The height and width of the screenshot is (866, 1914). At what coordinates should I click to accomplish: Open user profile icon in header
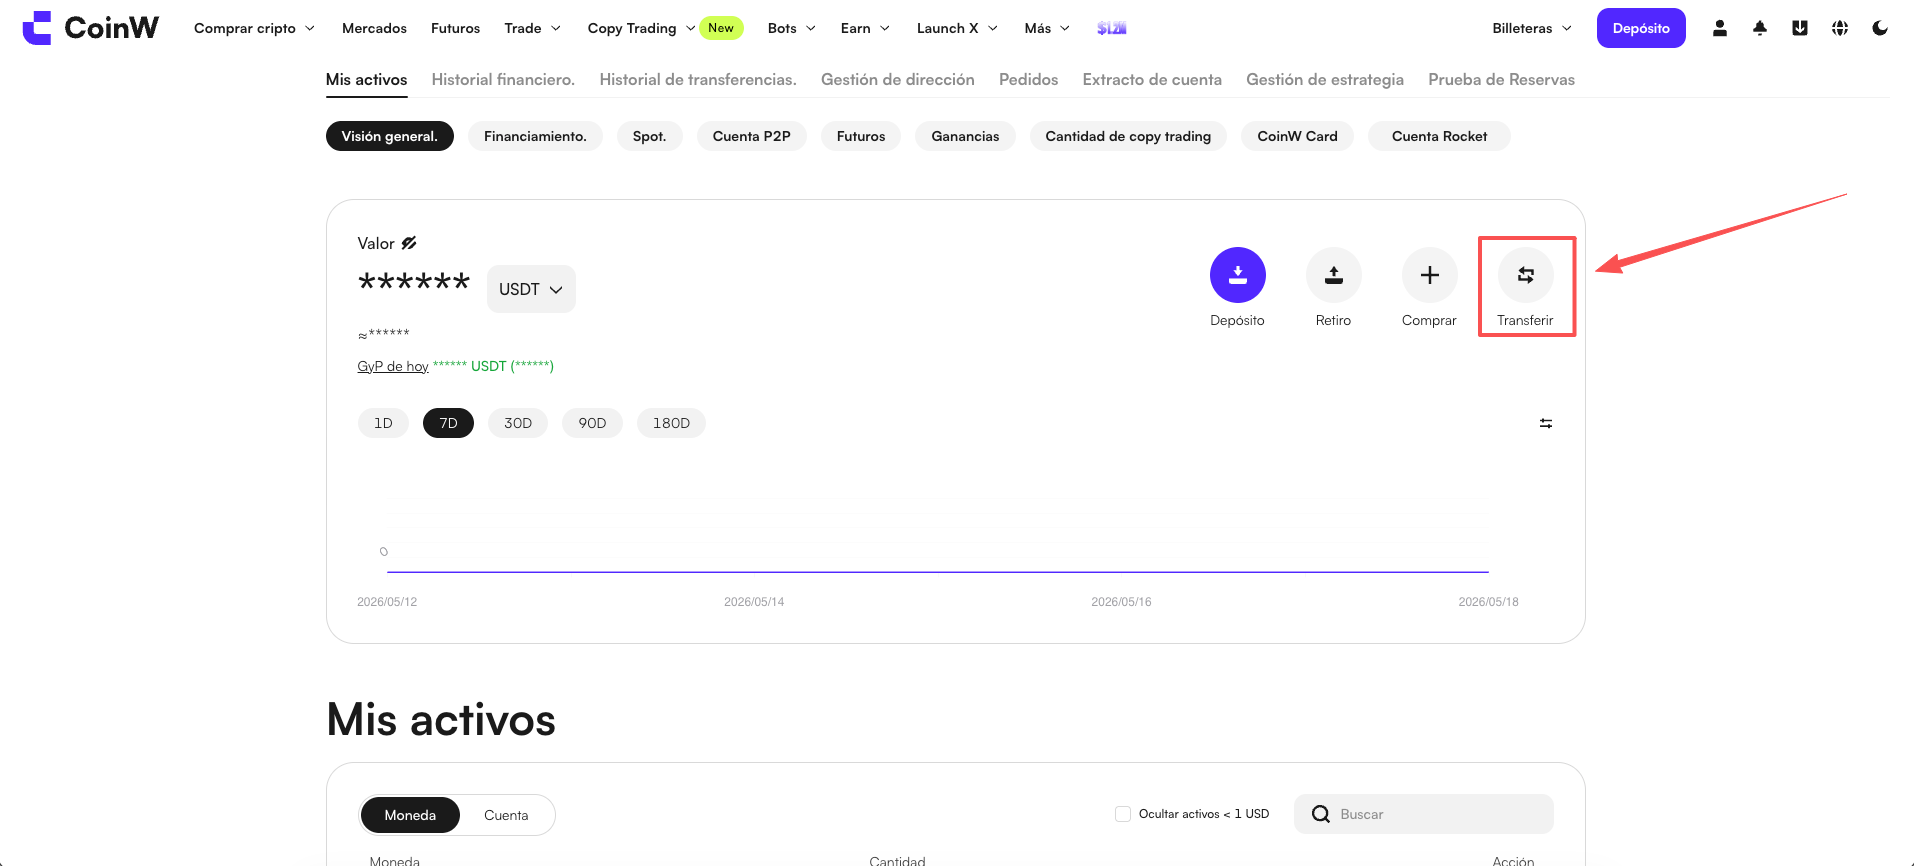[x=1720, y=28]
